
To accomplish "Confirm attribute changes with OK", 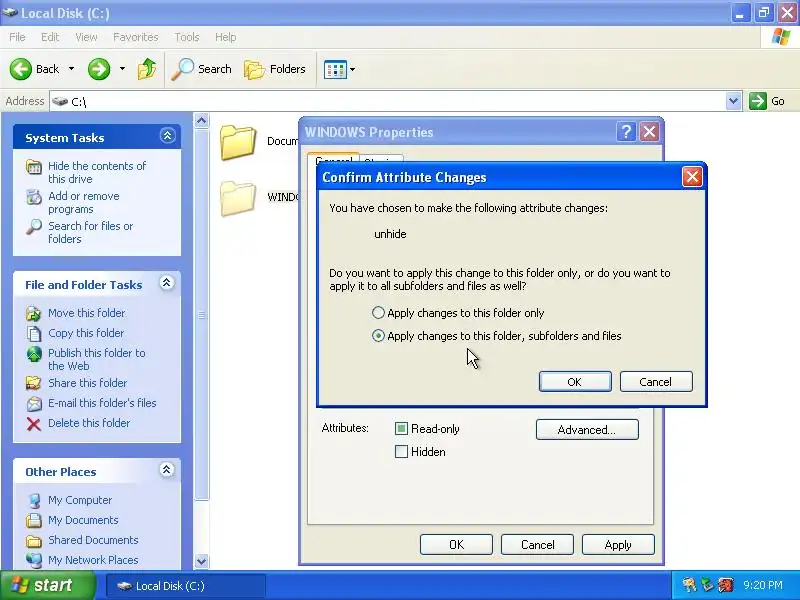I will pos(575,382).
